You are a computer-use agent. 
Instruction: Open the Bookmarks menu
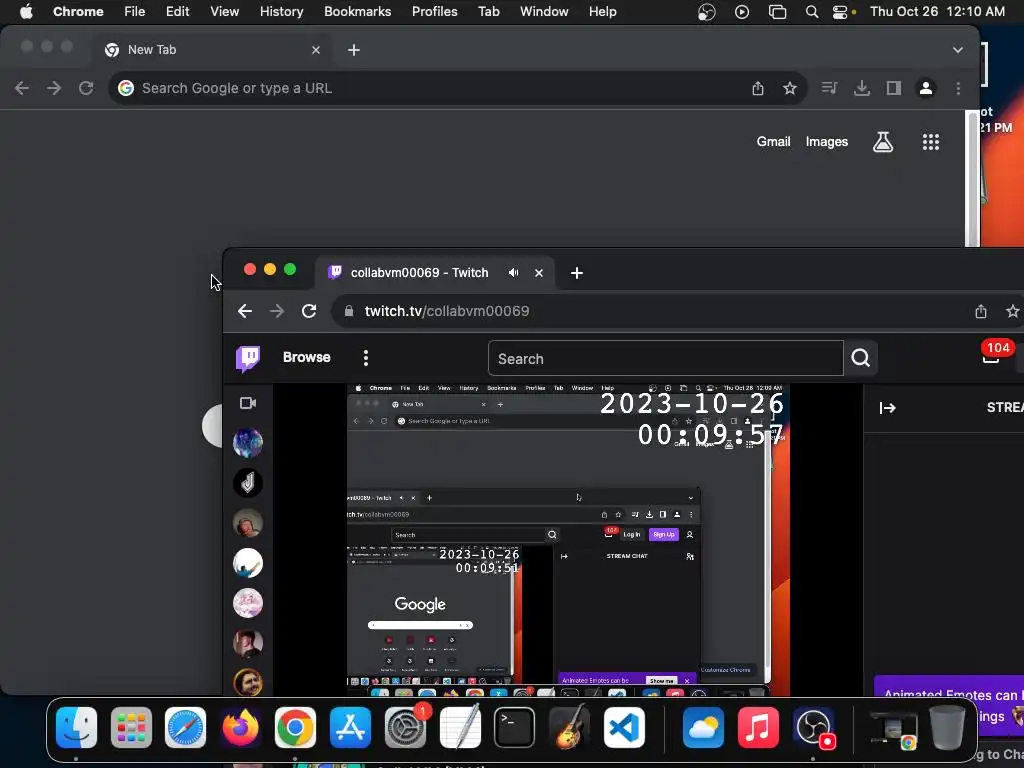point(358,12)
